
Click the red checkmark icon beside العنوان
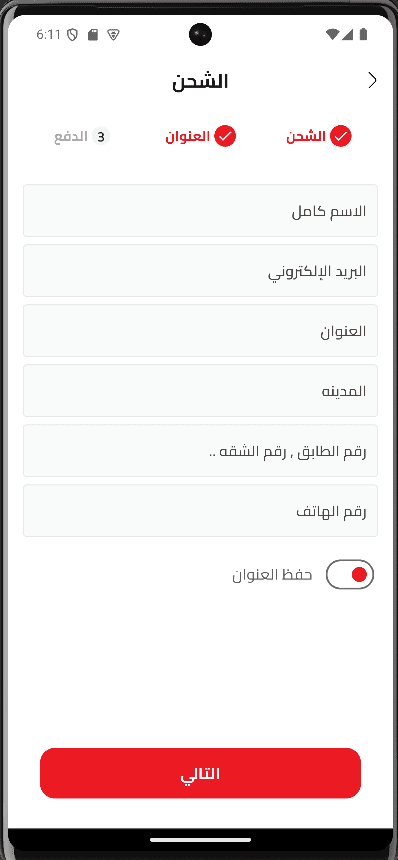225,136
